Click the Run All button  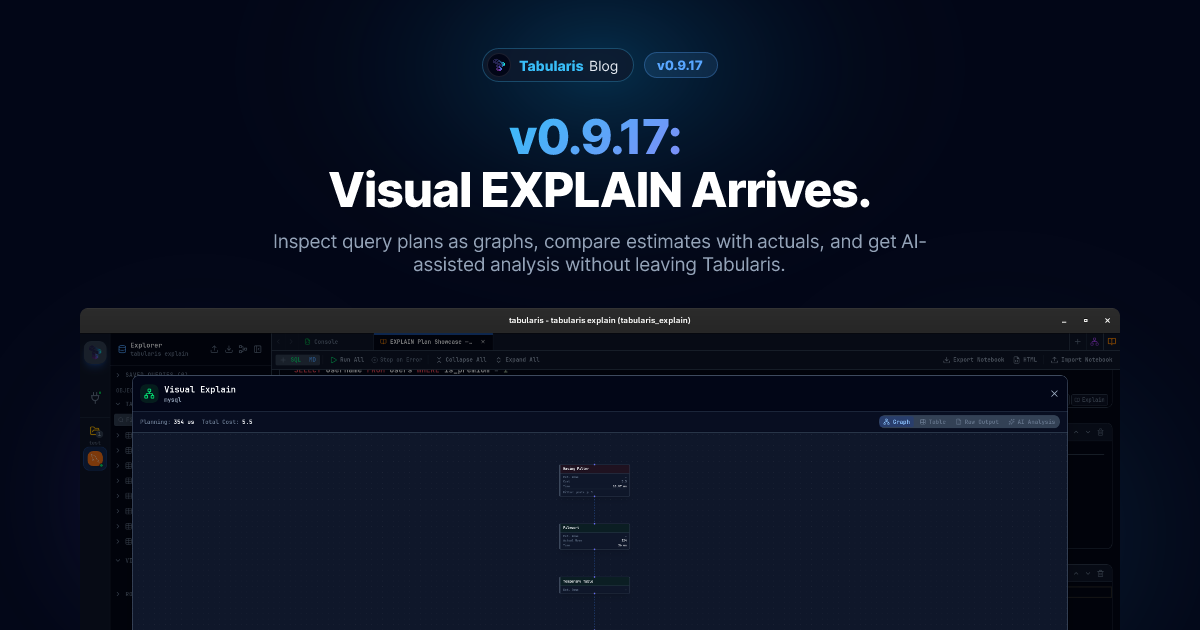[349, 360]
